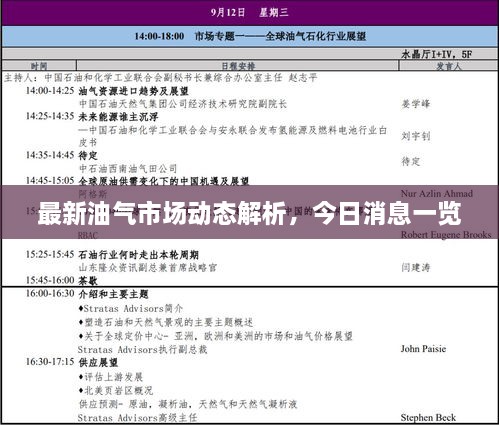Select topic 油气资源进口趋势及展望

[134, 91]
